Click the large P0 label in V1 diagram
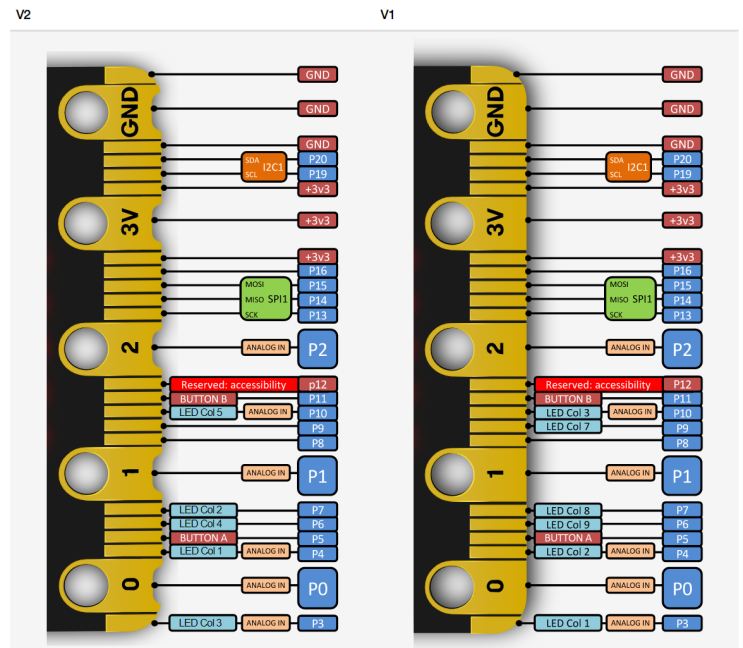 click(682, 588)
